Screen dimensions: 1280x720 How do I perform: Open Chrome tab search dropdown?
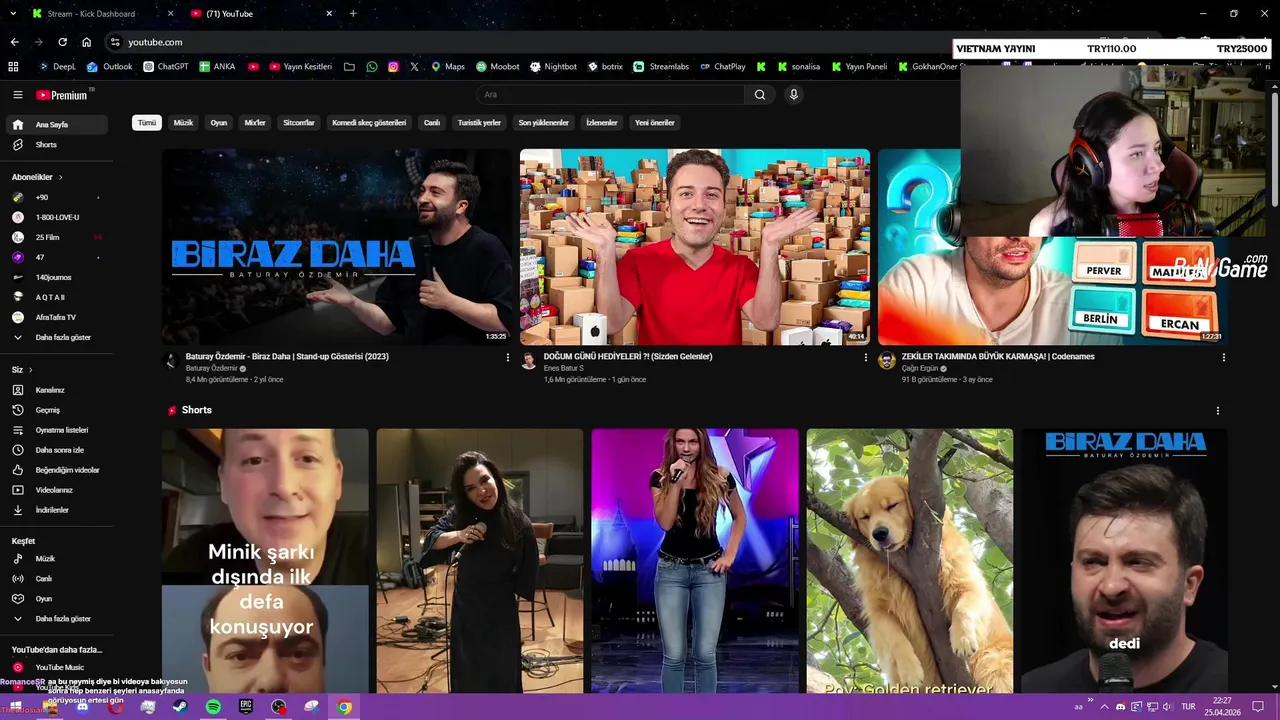pos(14,14)
